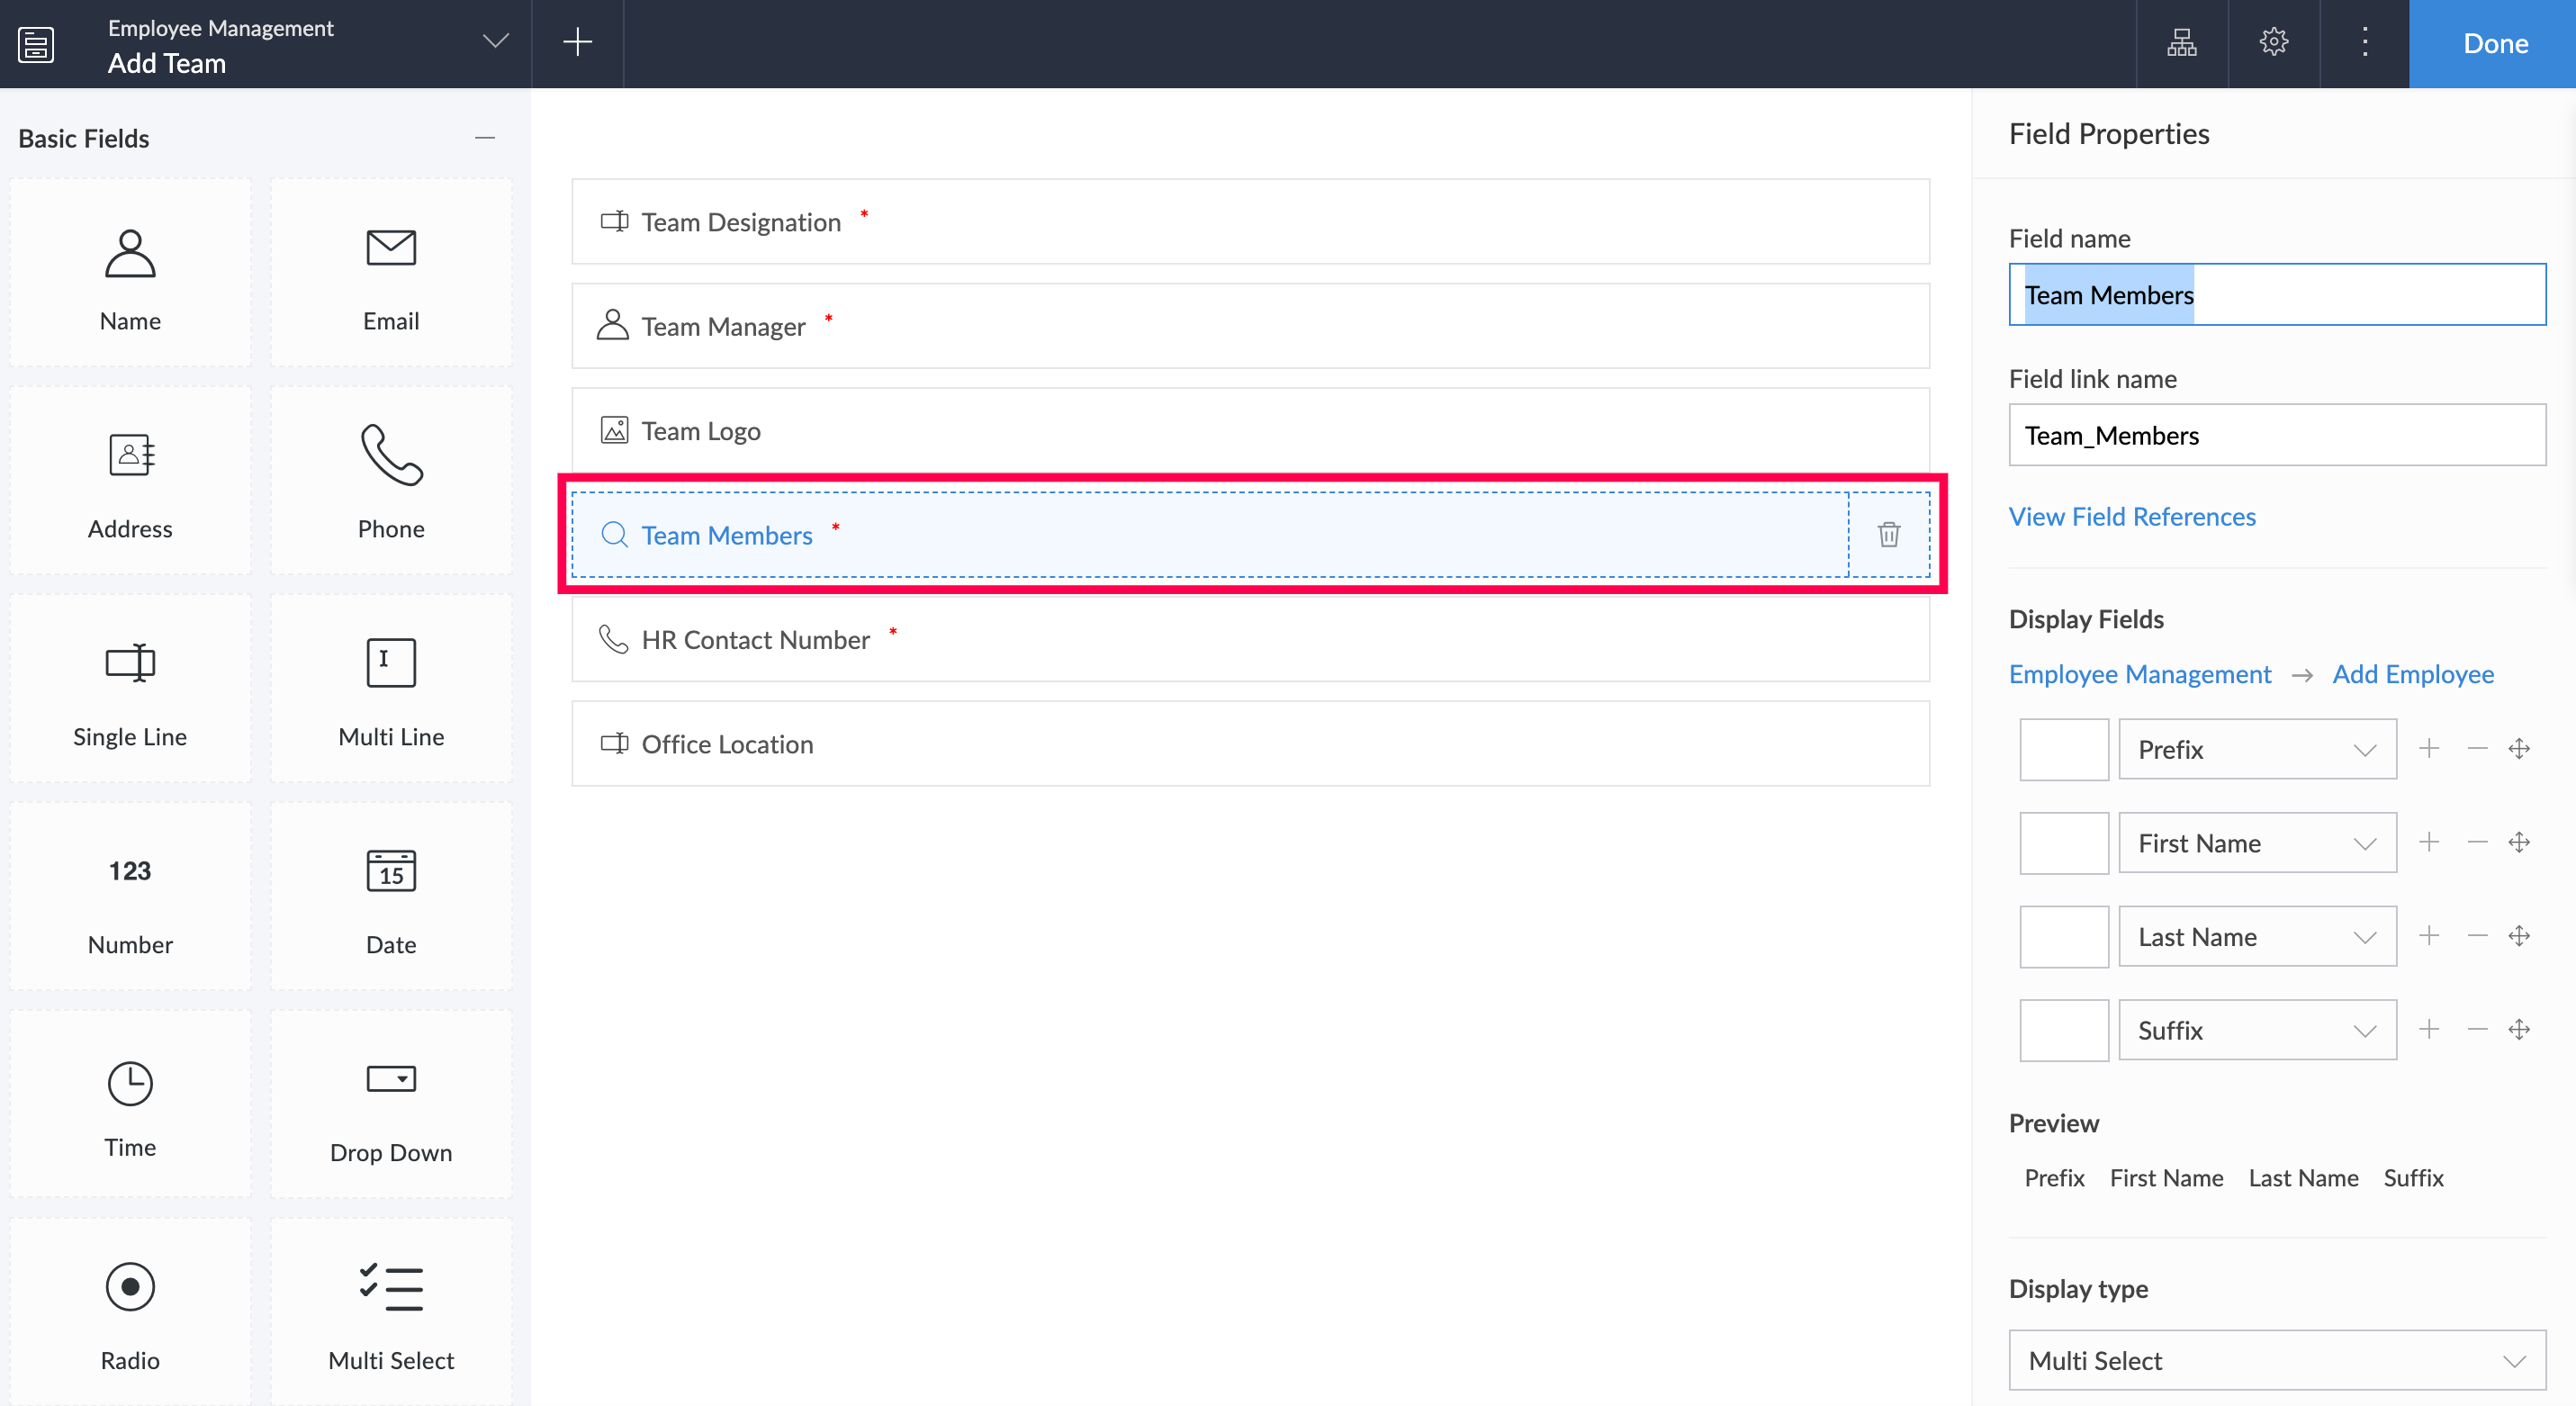The height and width of the screenshot is (1406, 2576).
Task: Select the Phone field type
Action: point(391,481)
